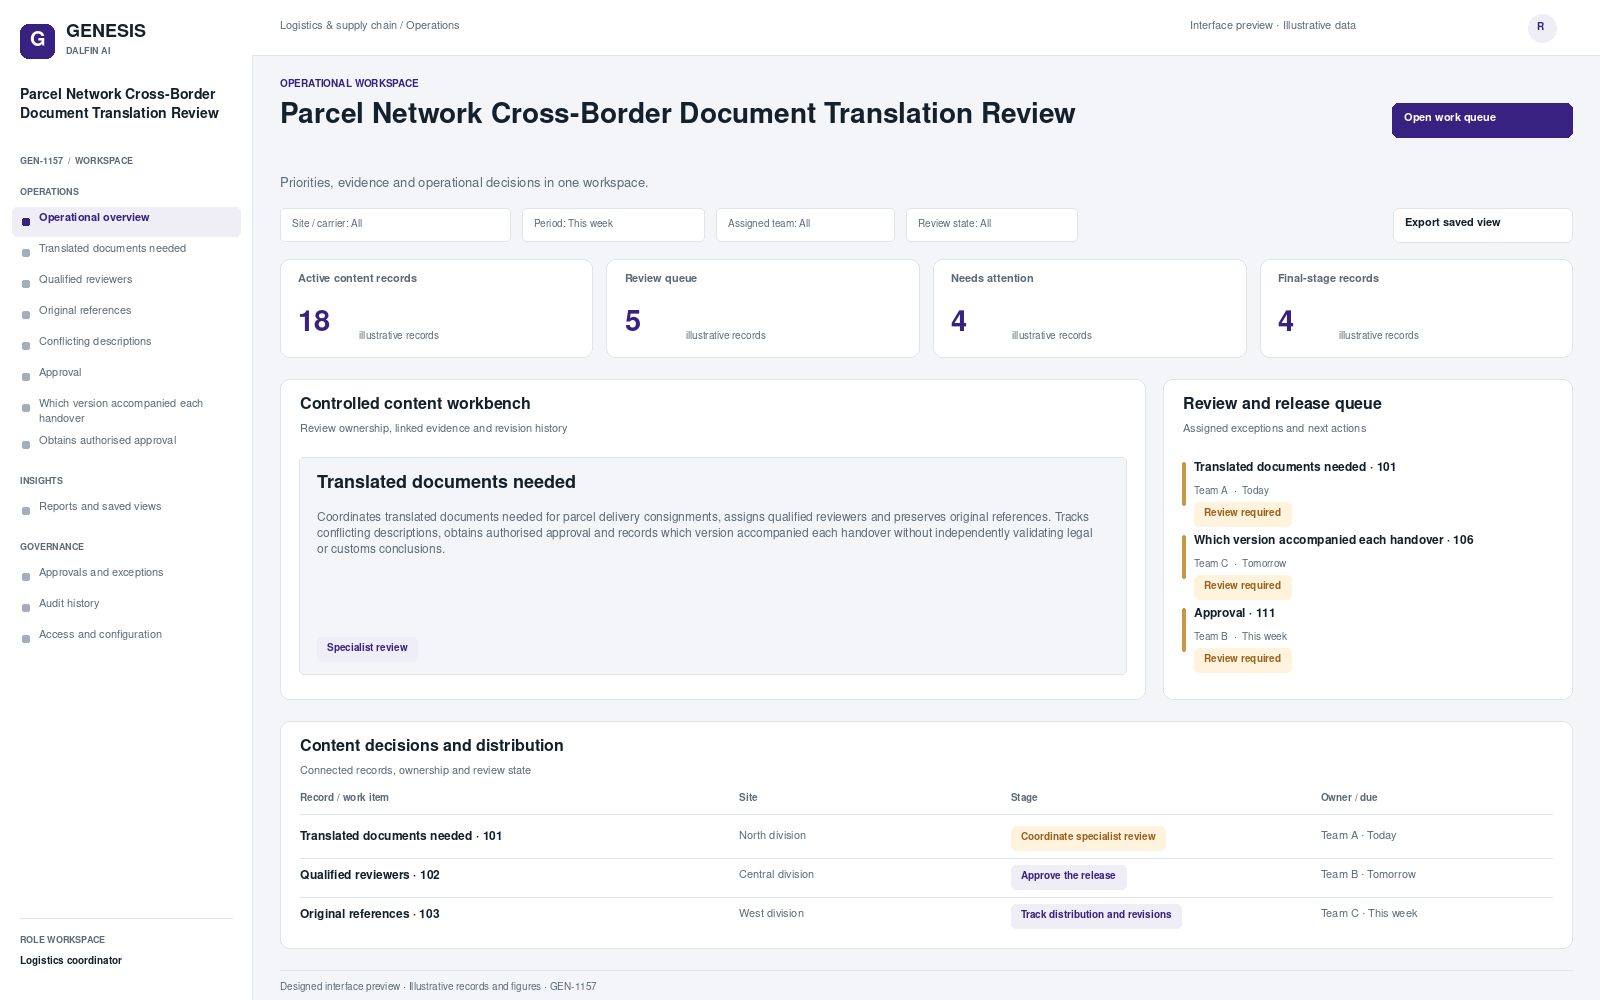Viewport: 1600px width, 1000px height.
Task: Click the Logistics coordinator role label
Action: click(71, 961)
